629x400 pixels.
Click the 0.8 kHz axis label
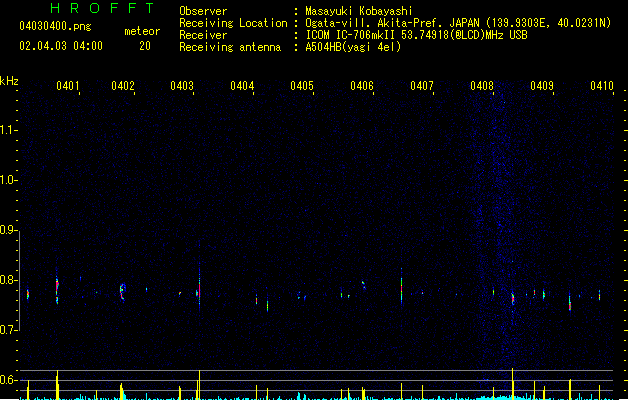click(x=7, y=280)
